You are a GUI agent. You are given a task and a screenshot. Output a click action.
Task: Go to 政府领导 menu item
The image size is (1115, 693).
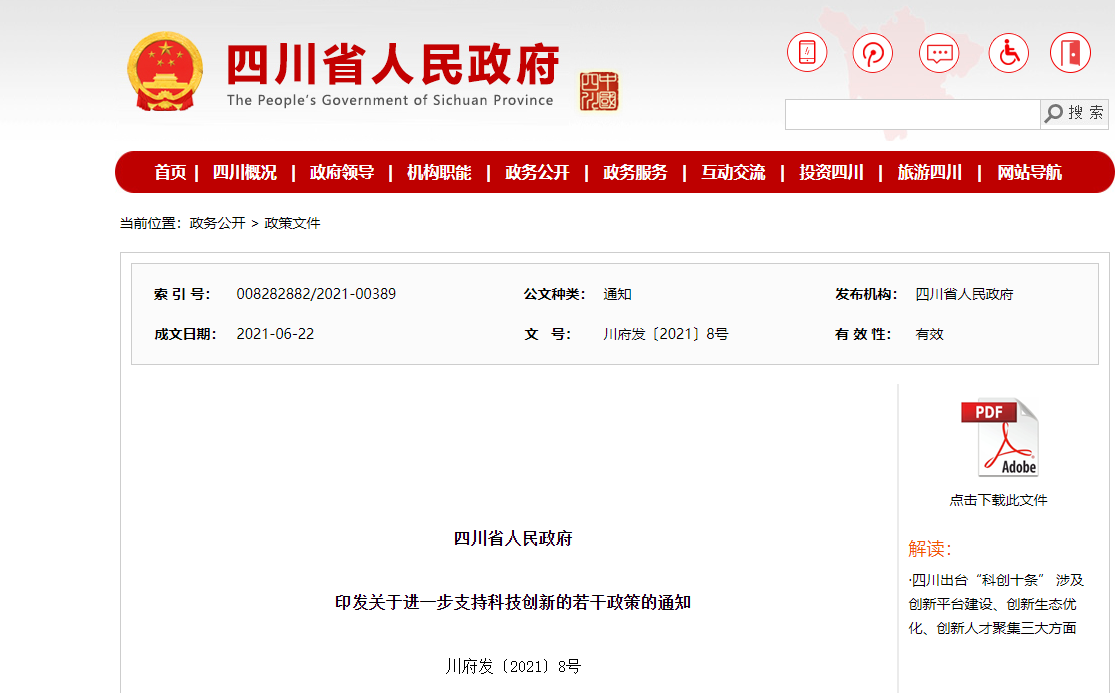(x=342, y=172)
